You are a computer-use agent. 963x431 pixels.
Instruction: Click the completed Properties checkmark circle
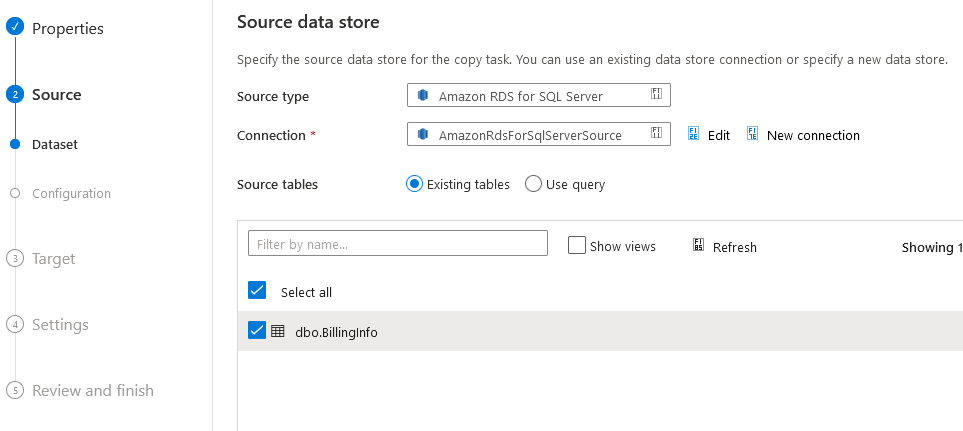tap(15, 27)
